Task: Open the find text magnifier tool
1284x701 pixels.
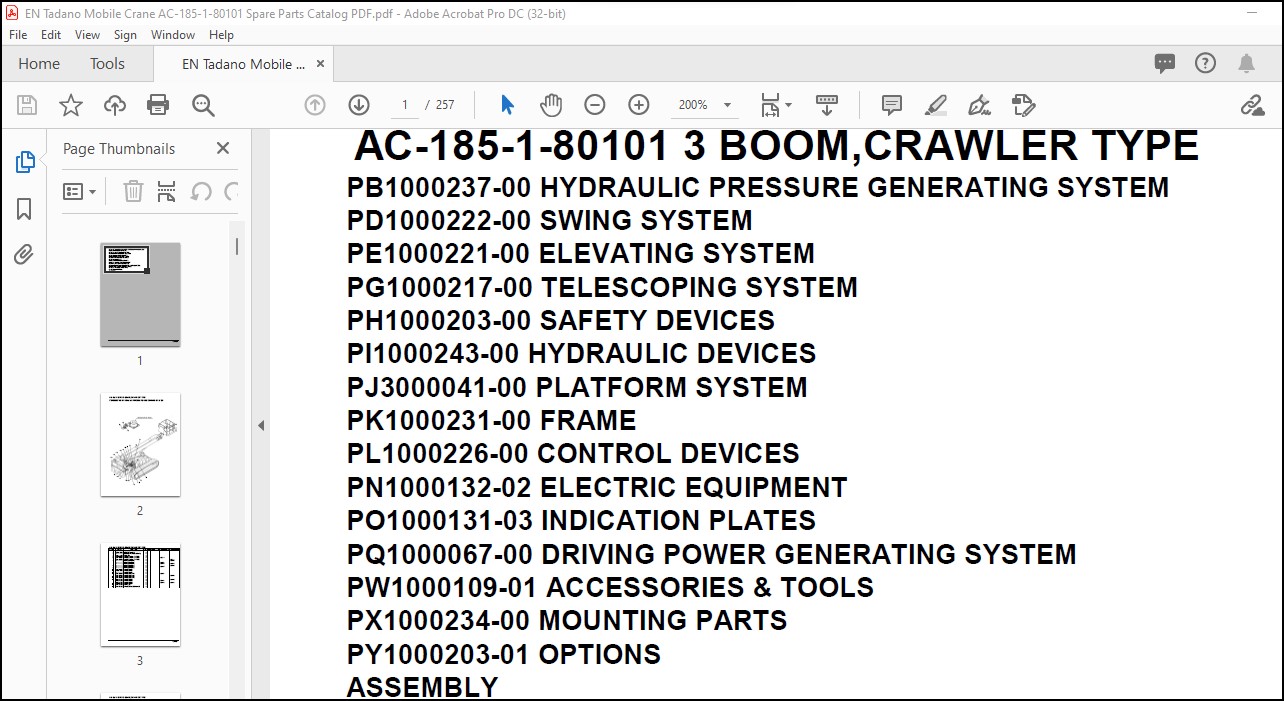Action: (203, 105)
